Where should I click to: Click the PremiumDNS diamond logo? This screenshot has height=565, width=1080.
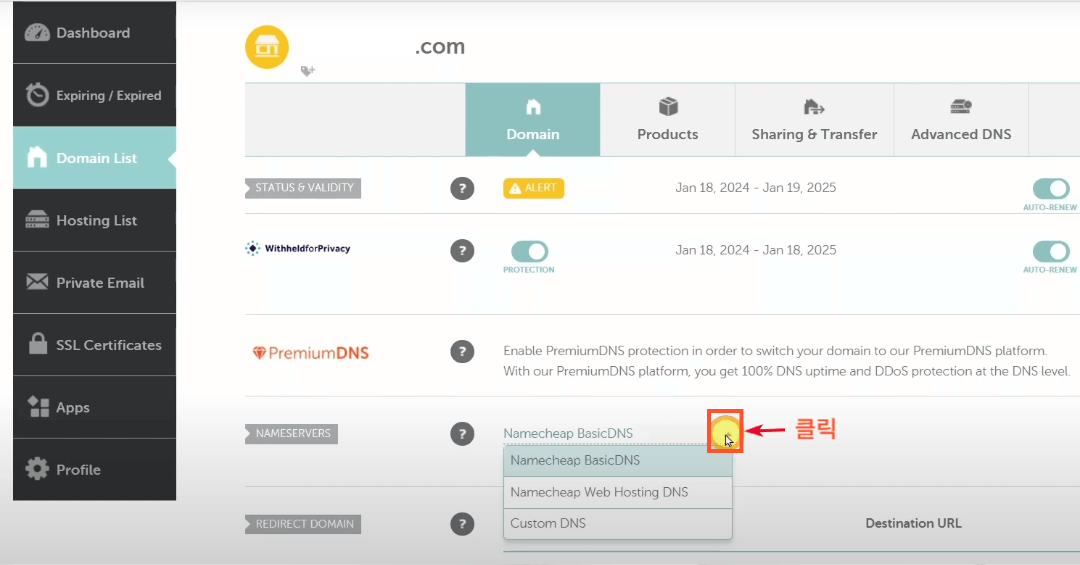click(311, 353)
